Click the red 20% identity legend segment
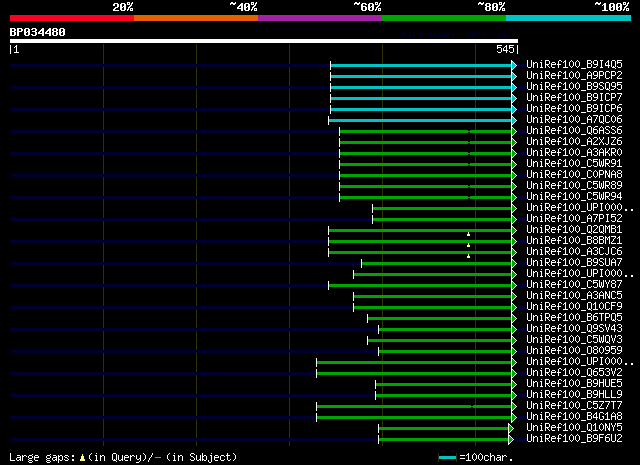The width and height of the screenshot is (640, 465). pyautogui.click(x=72, y=18)
